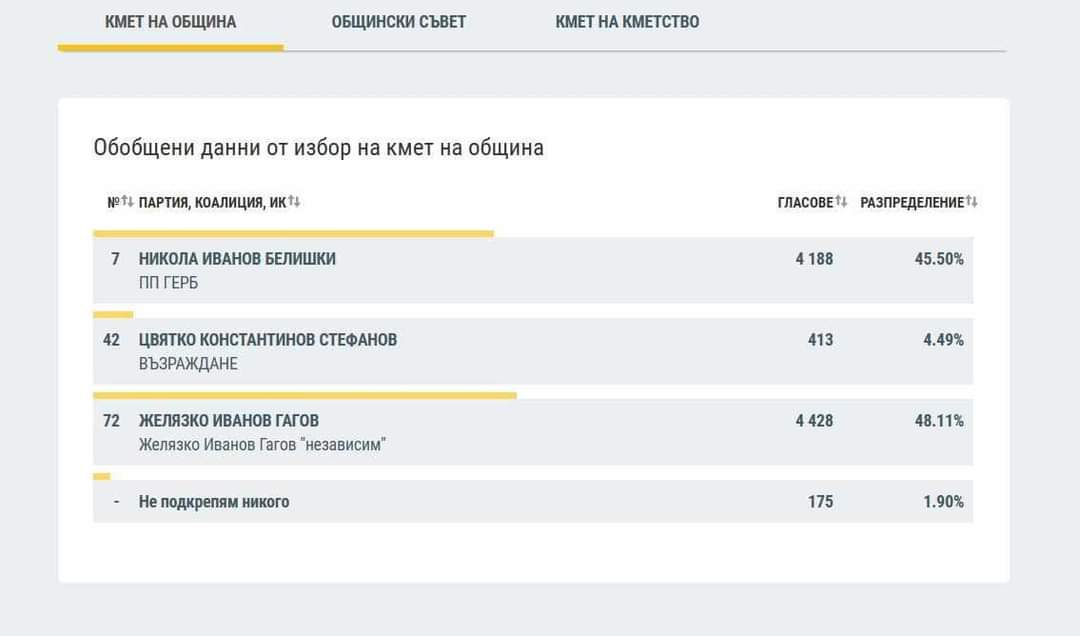
Task: Click candidate НИКОЛА ИВАНОВ БЕЛИШКИ
Action: tap(237, 259)
